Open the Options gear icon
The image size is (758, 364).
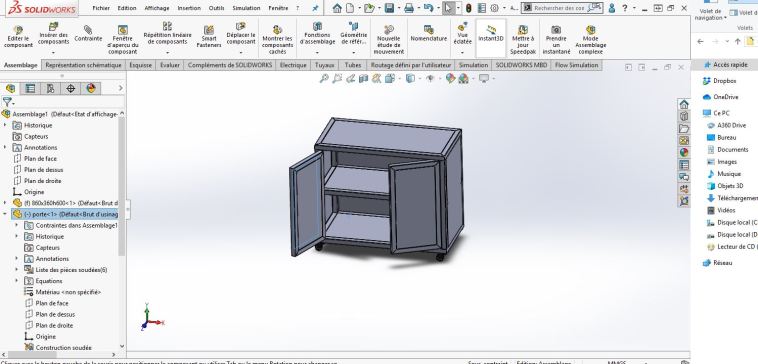[x=494, y=8]
